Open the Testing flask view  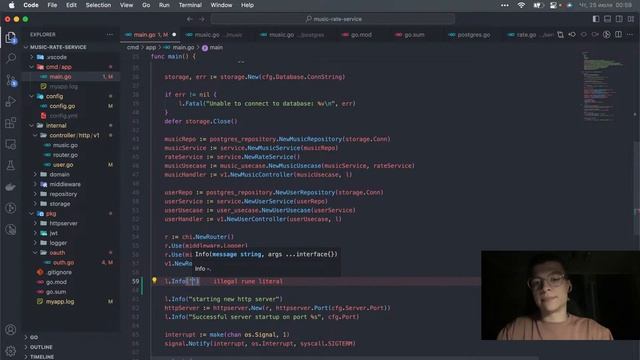coord(11,165)
